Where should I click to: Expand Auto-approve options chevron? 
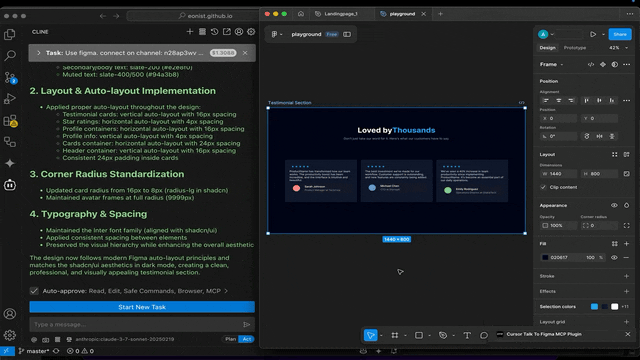226,291
